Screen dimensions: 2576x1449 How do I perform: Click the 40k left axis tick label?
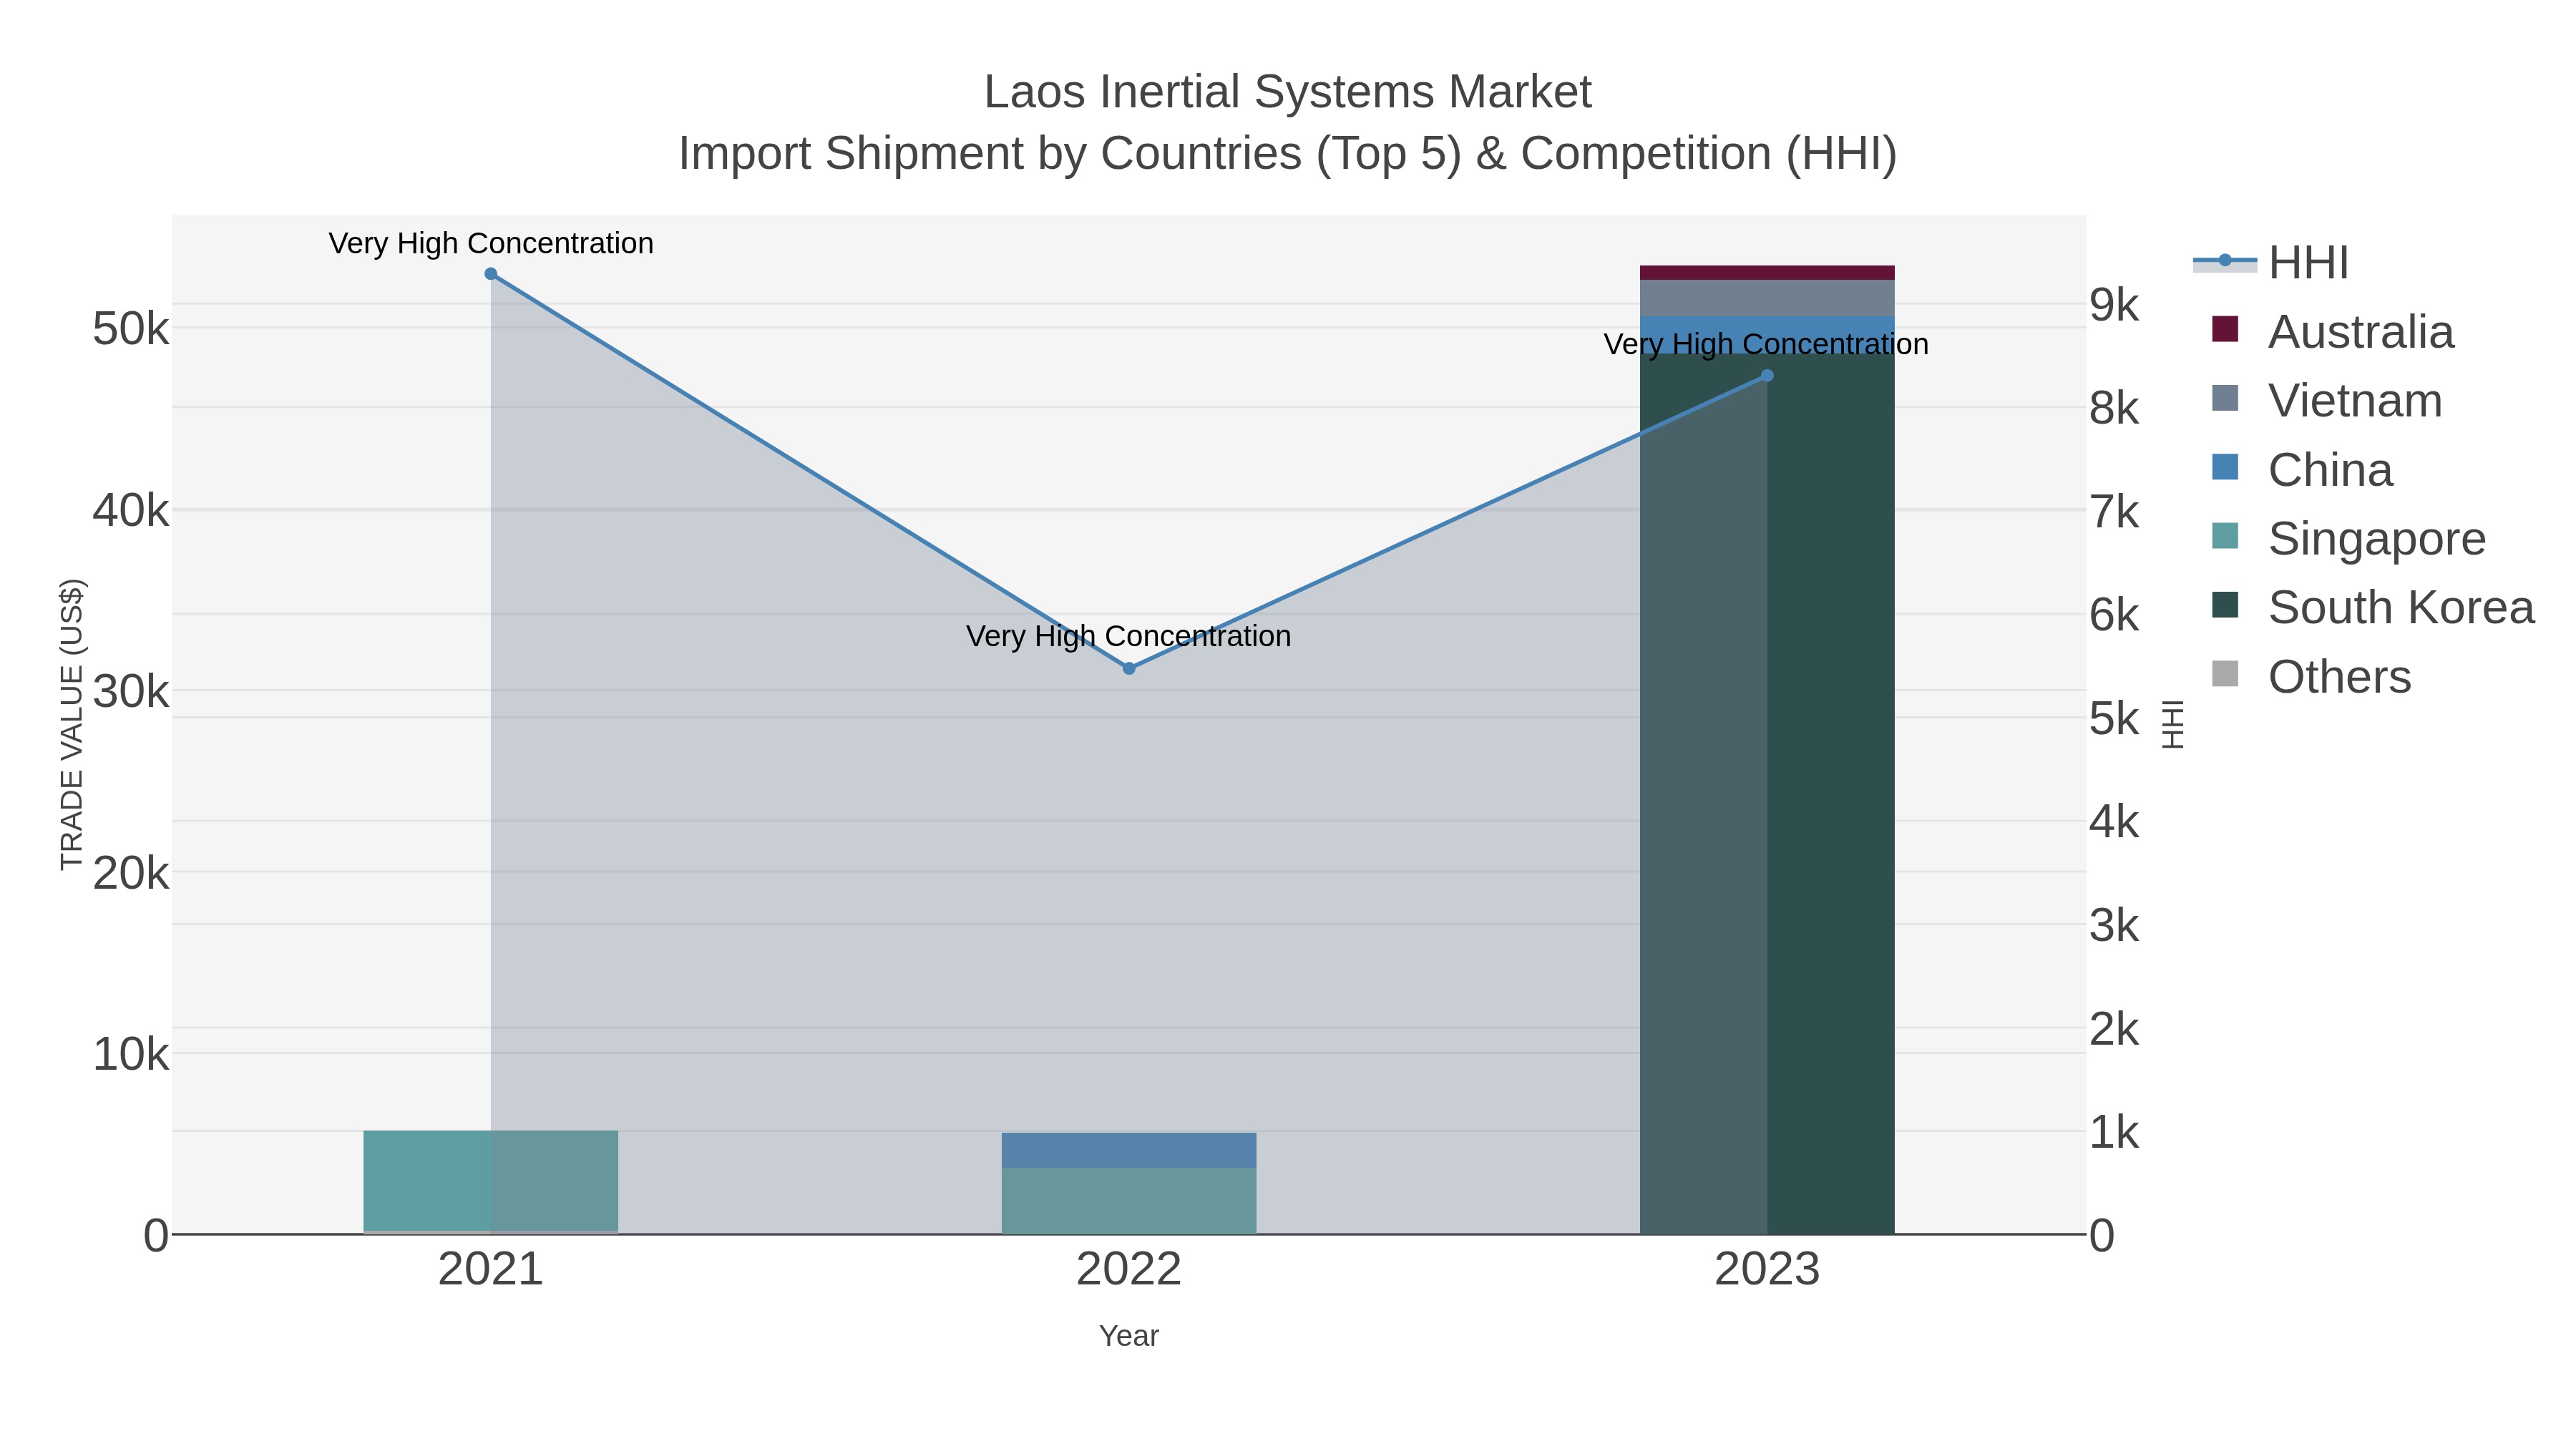[x=131, y=511]
